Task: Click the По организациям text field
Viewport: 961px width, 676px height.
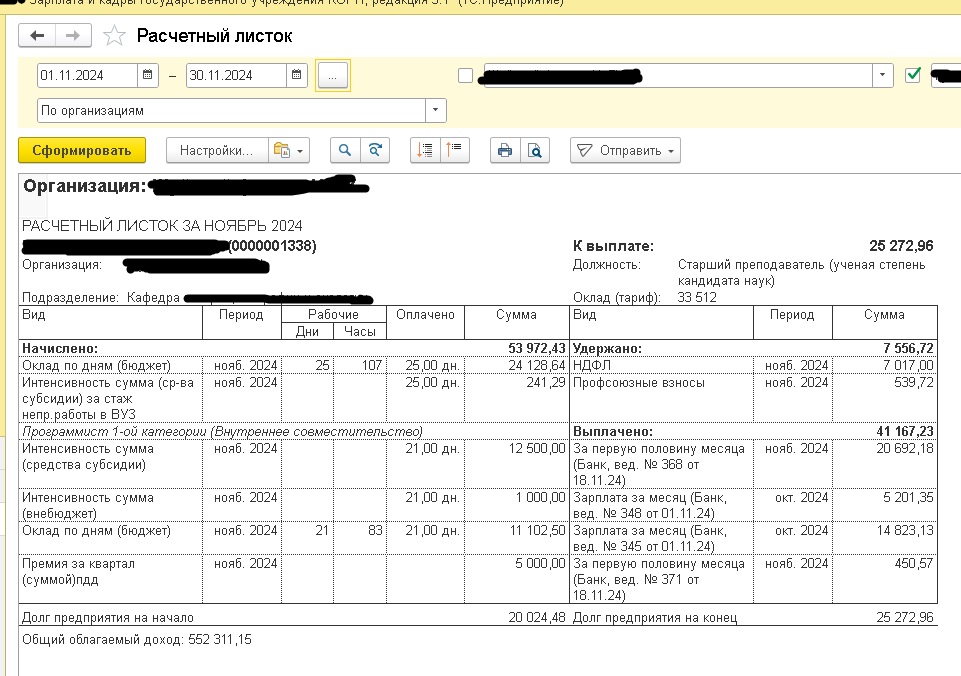Action: point(232,110)
